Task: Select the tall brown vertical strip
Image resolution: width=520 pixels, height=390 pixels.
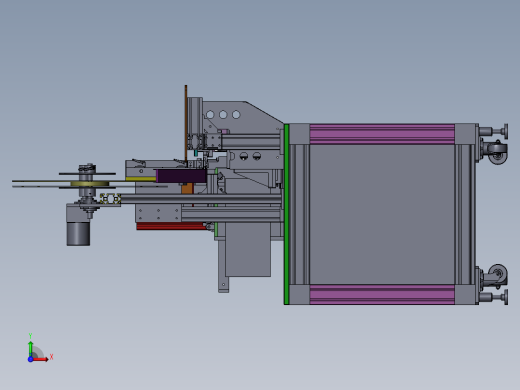Action: [x=186, y=123]
